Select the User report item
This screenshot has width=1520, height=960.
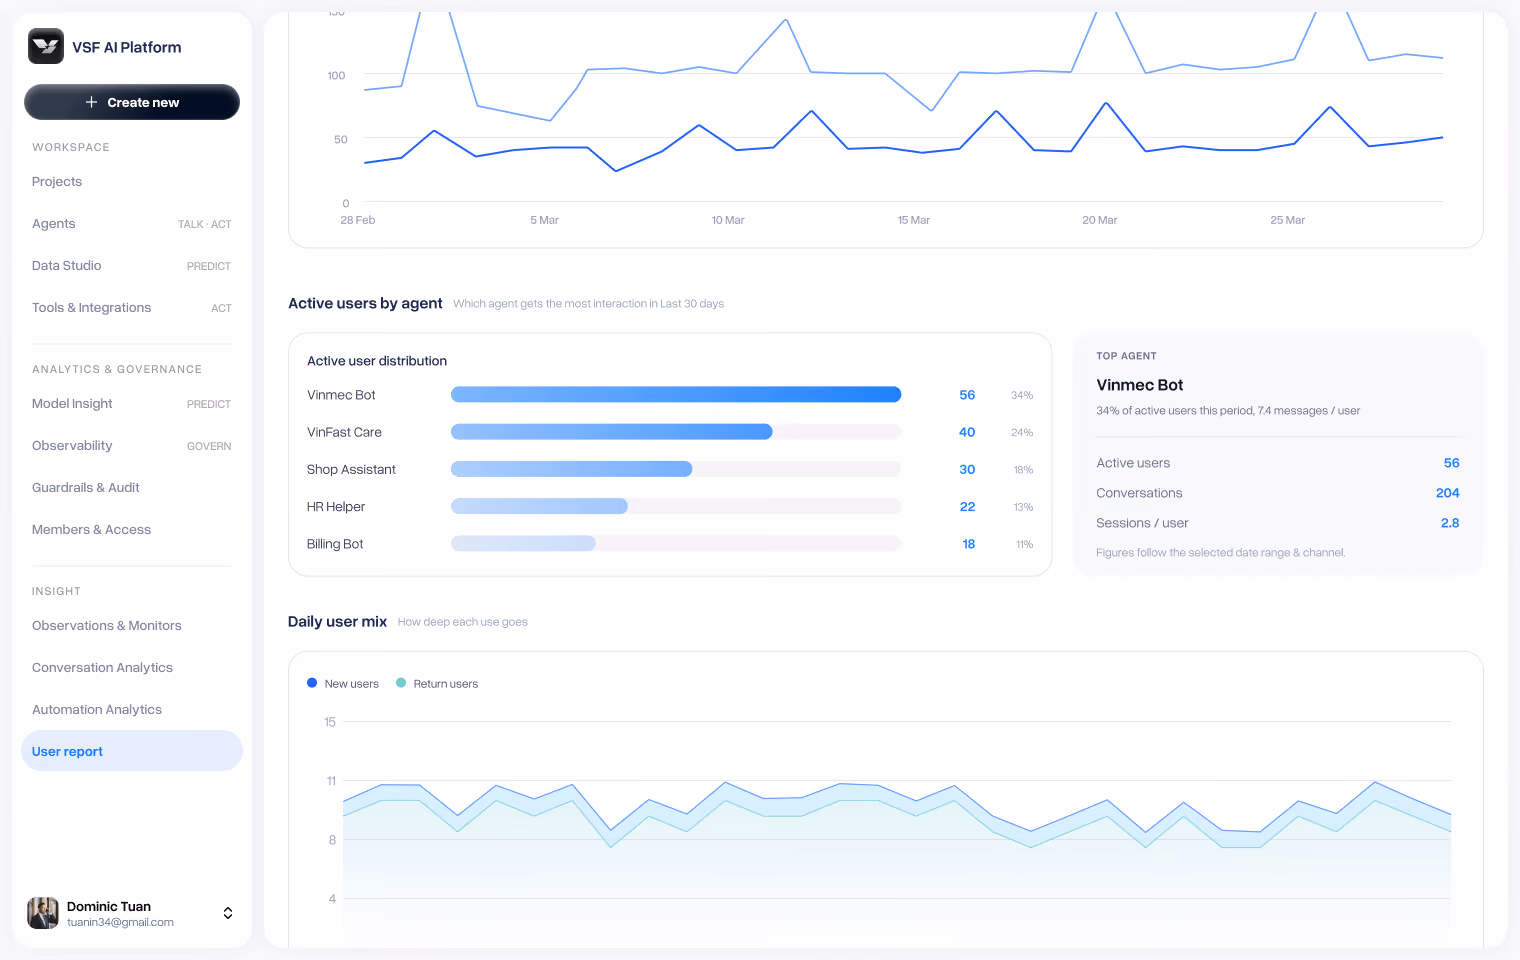point(132,751)
